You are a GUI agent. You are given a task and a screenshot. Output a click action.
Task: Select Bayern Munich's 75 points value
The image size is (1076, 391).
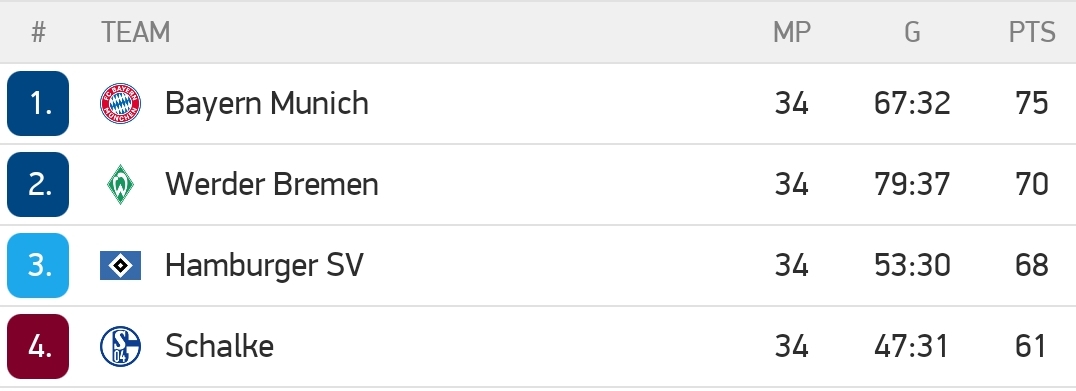point(1031,104)
